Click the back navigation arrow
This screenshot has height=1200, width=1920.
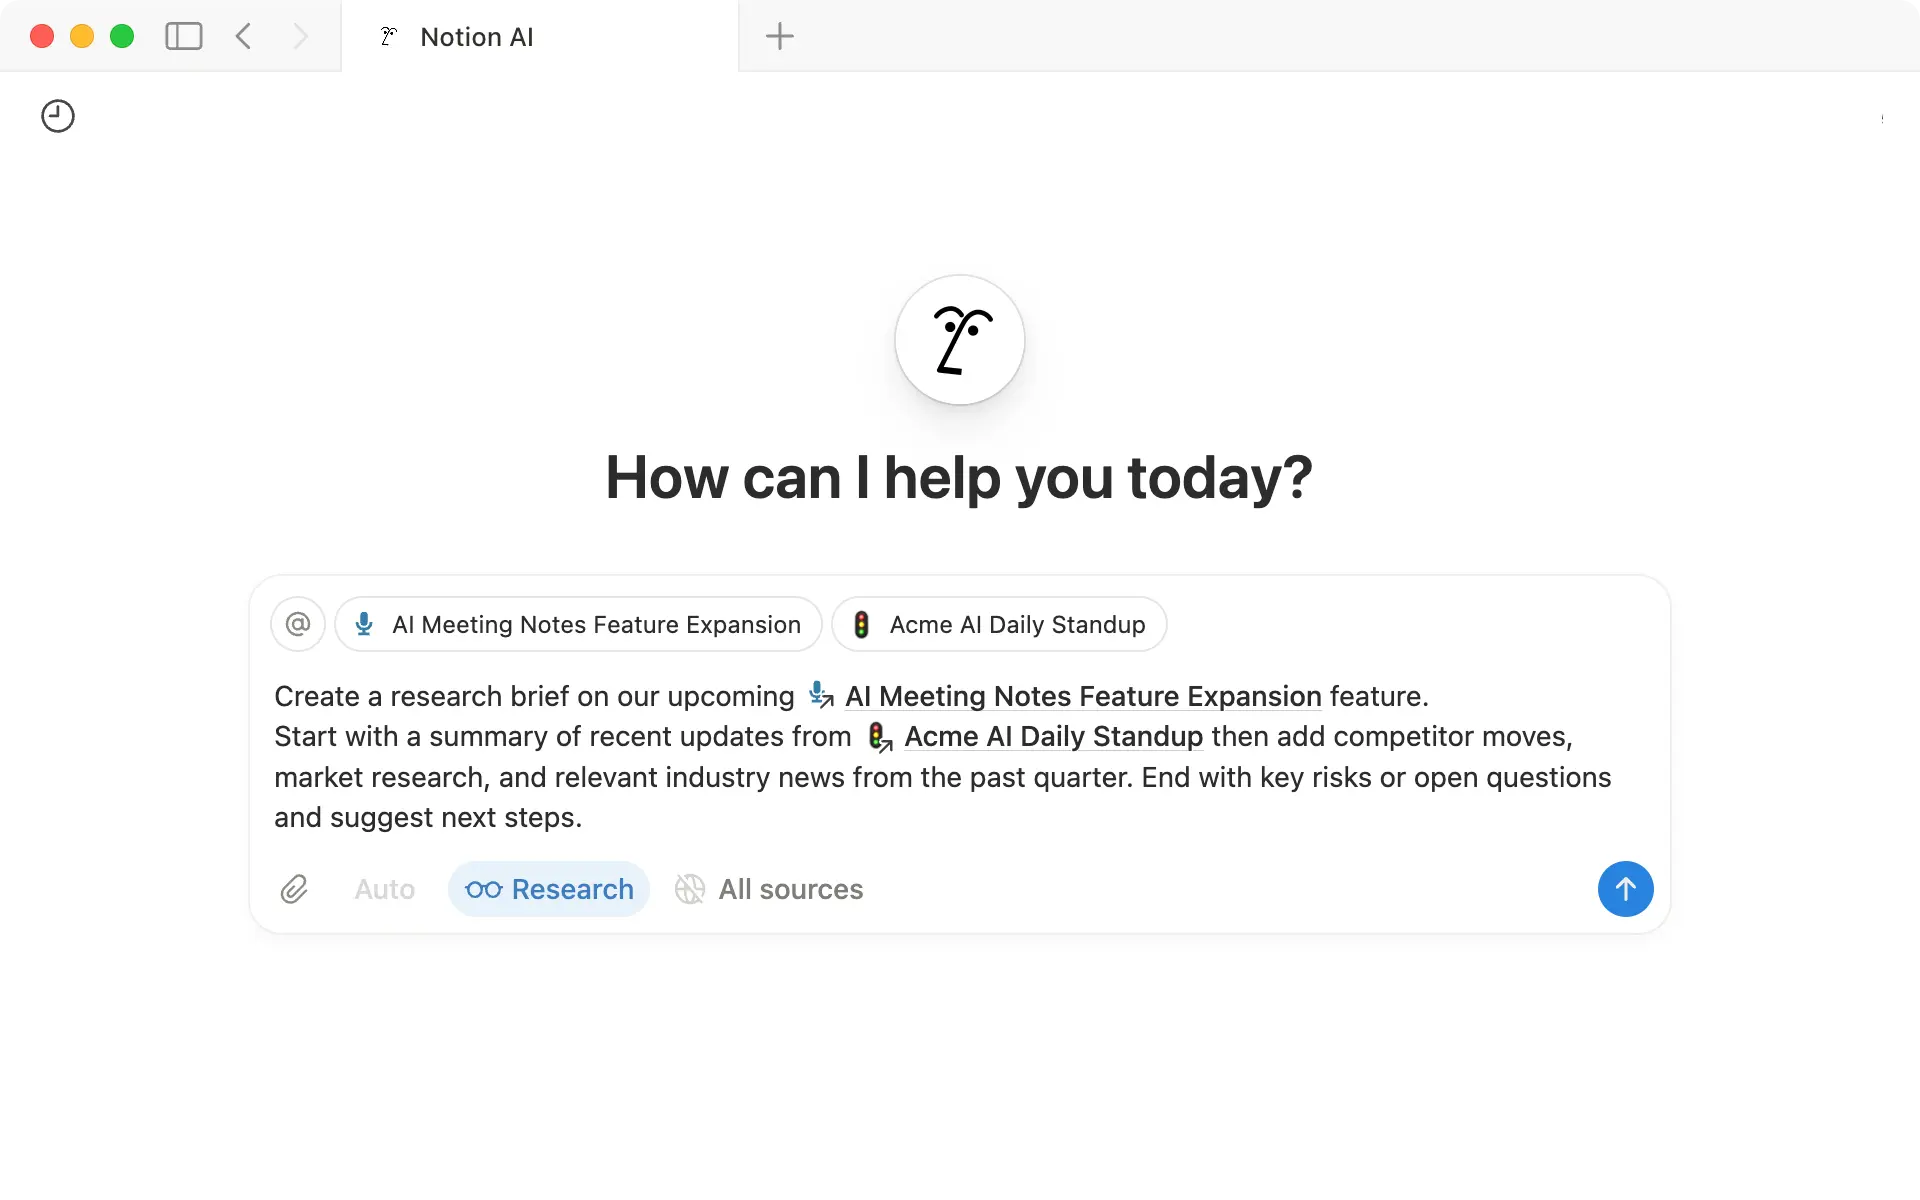(242, 36)
